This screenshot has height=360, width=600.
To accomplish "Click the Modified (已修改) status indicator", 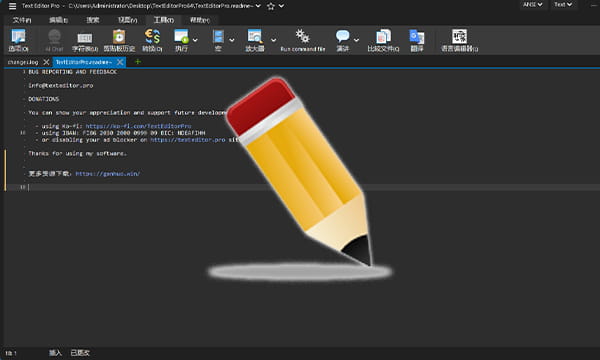I will coord(80,353).
